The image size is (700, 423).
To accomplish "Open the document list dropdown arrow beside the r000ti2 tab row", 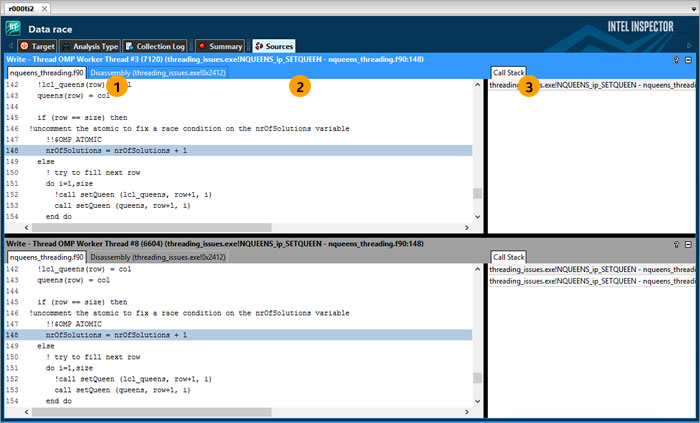I will click(693, 9).
